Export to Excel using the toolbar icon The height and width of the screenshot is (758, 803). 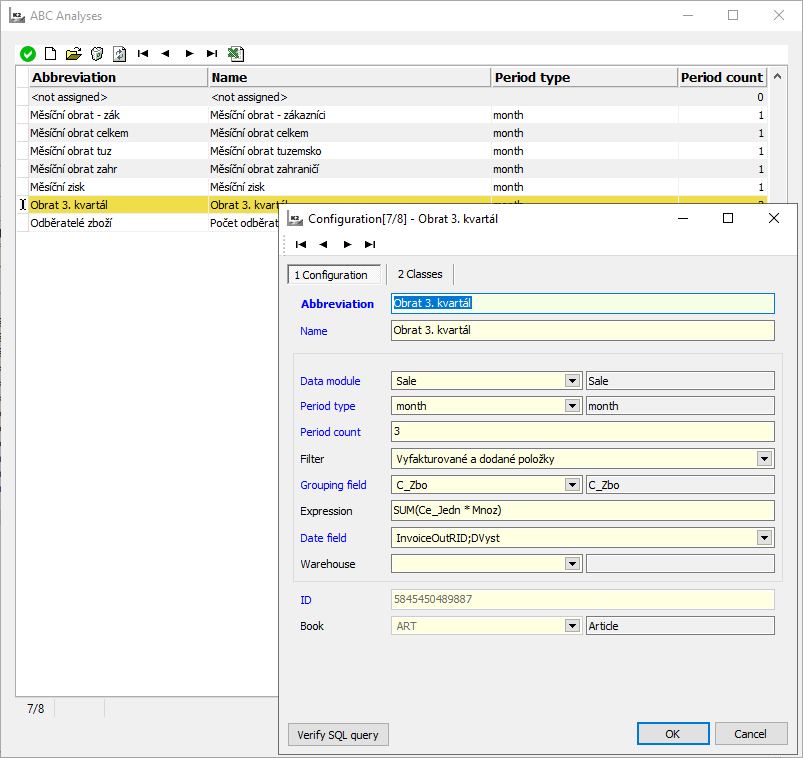(236, 54)
